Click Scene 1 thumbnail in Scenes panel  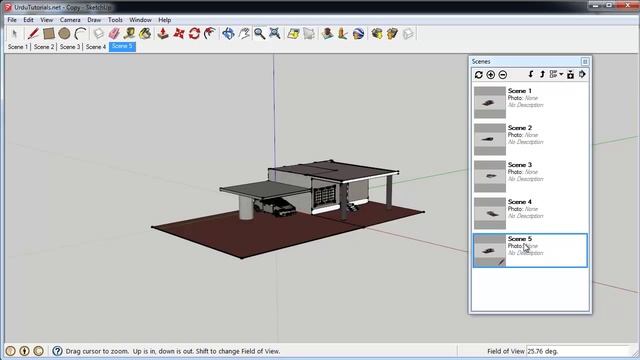pos(490,102)
